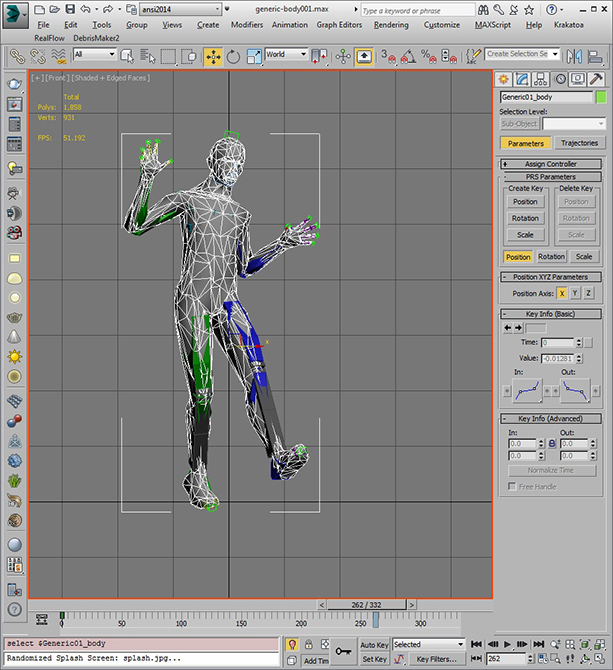Open Key Filters dialog

(x=436, y=660)
